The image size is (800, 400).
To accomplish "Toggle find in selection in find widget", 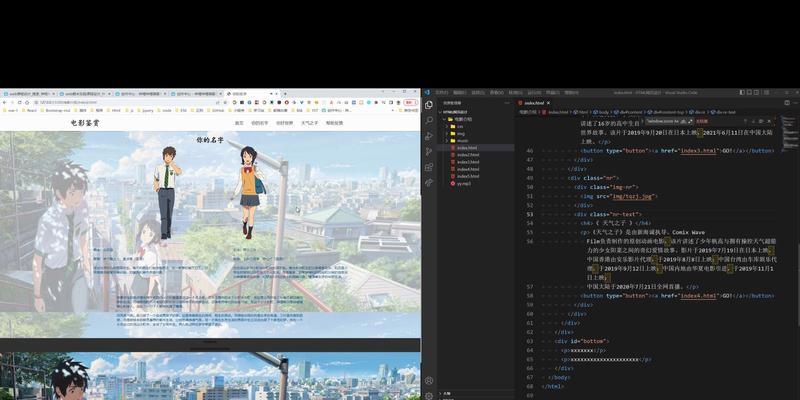I will pos(761,121).
